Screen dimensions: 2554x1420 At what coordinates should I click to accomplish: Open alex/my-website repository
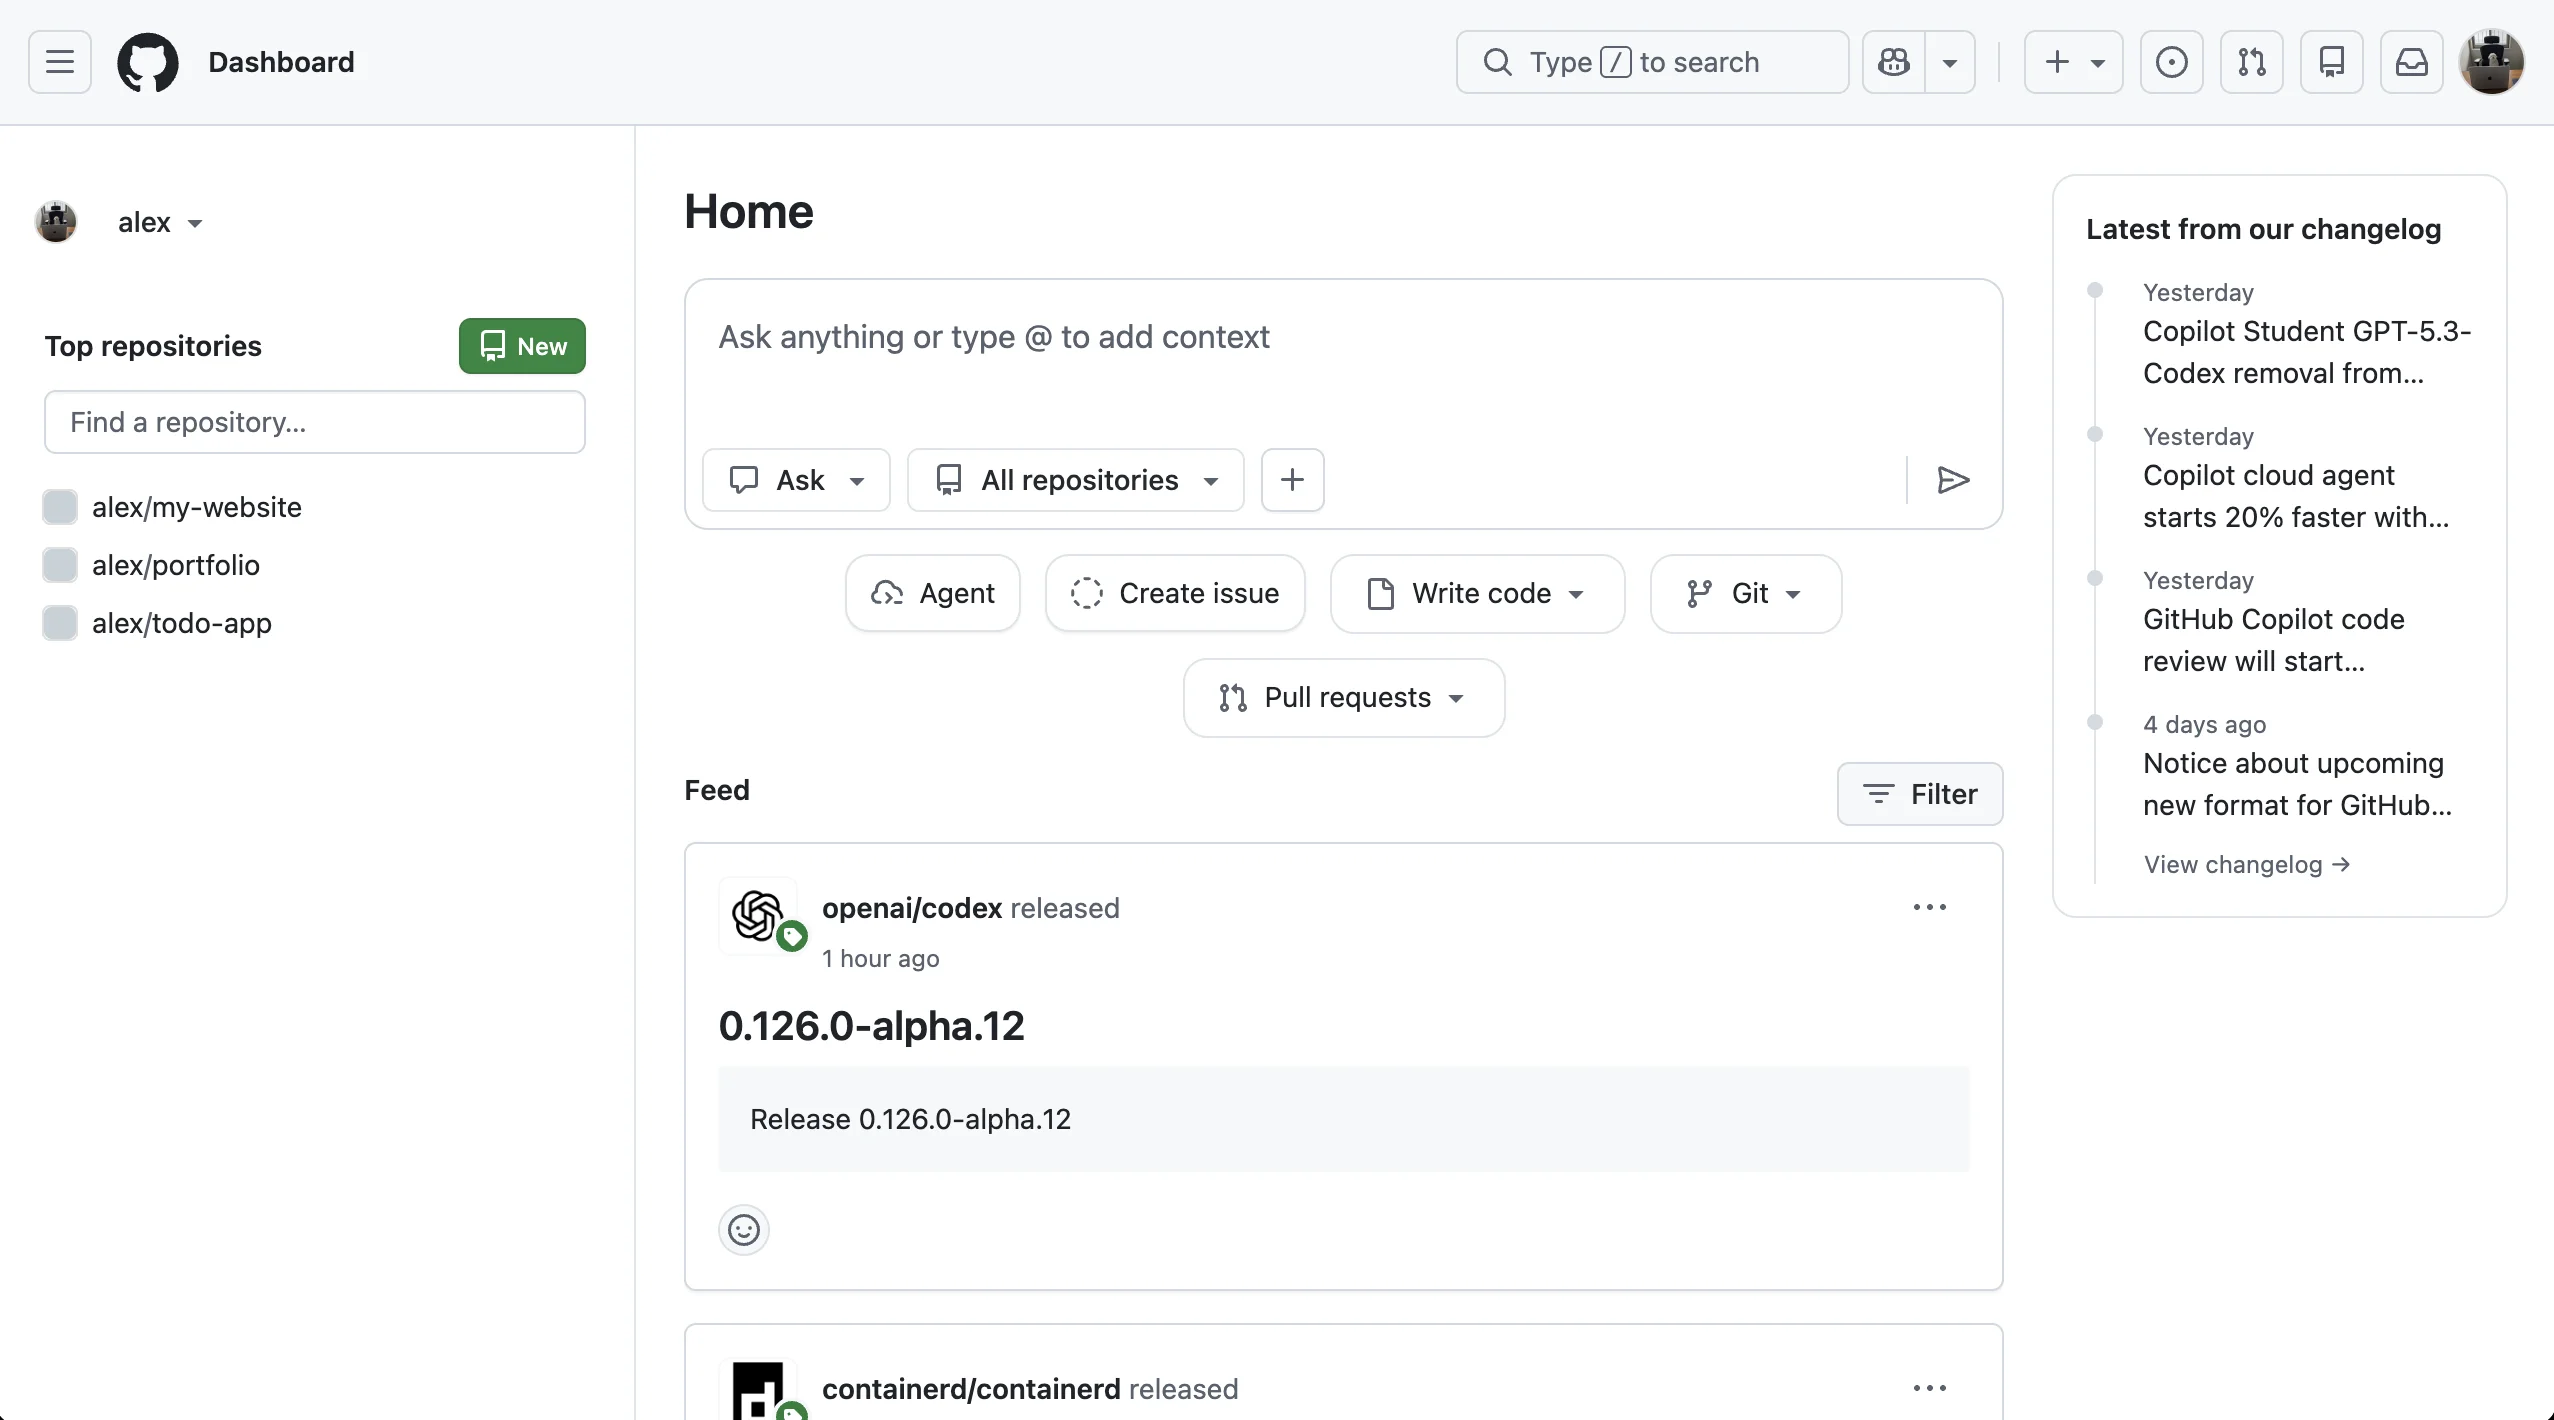tap(197, 507)
